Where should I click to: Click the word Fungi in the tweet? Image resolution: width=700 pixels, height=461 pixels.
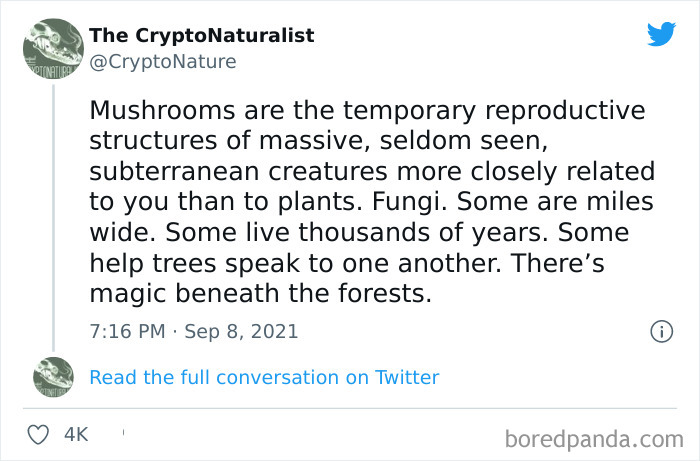click(409, 202)
